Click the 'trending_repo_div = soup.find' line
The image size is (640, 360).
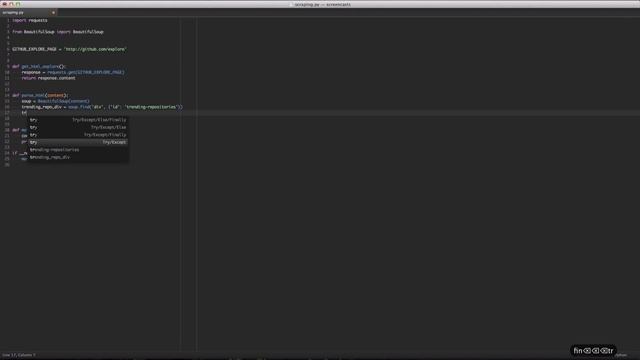click(x=102, y=107)
